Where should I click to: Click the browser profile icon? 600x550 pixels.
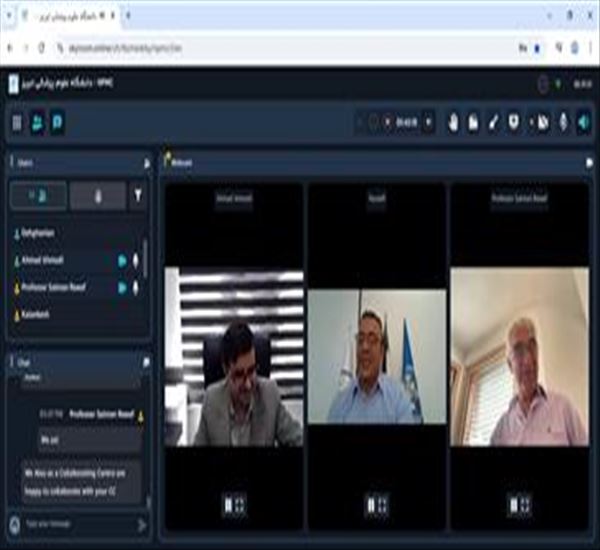coord(575,48)
